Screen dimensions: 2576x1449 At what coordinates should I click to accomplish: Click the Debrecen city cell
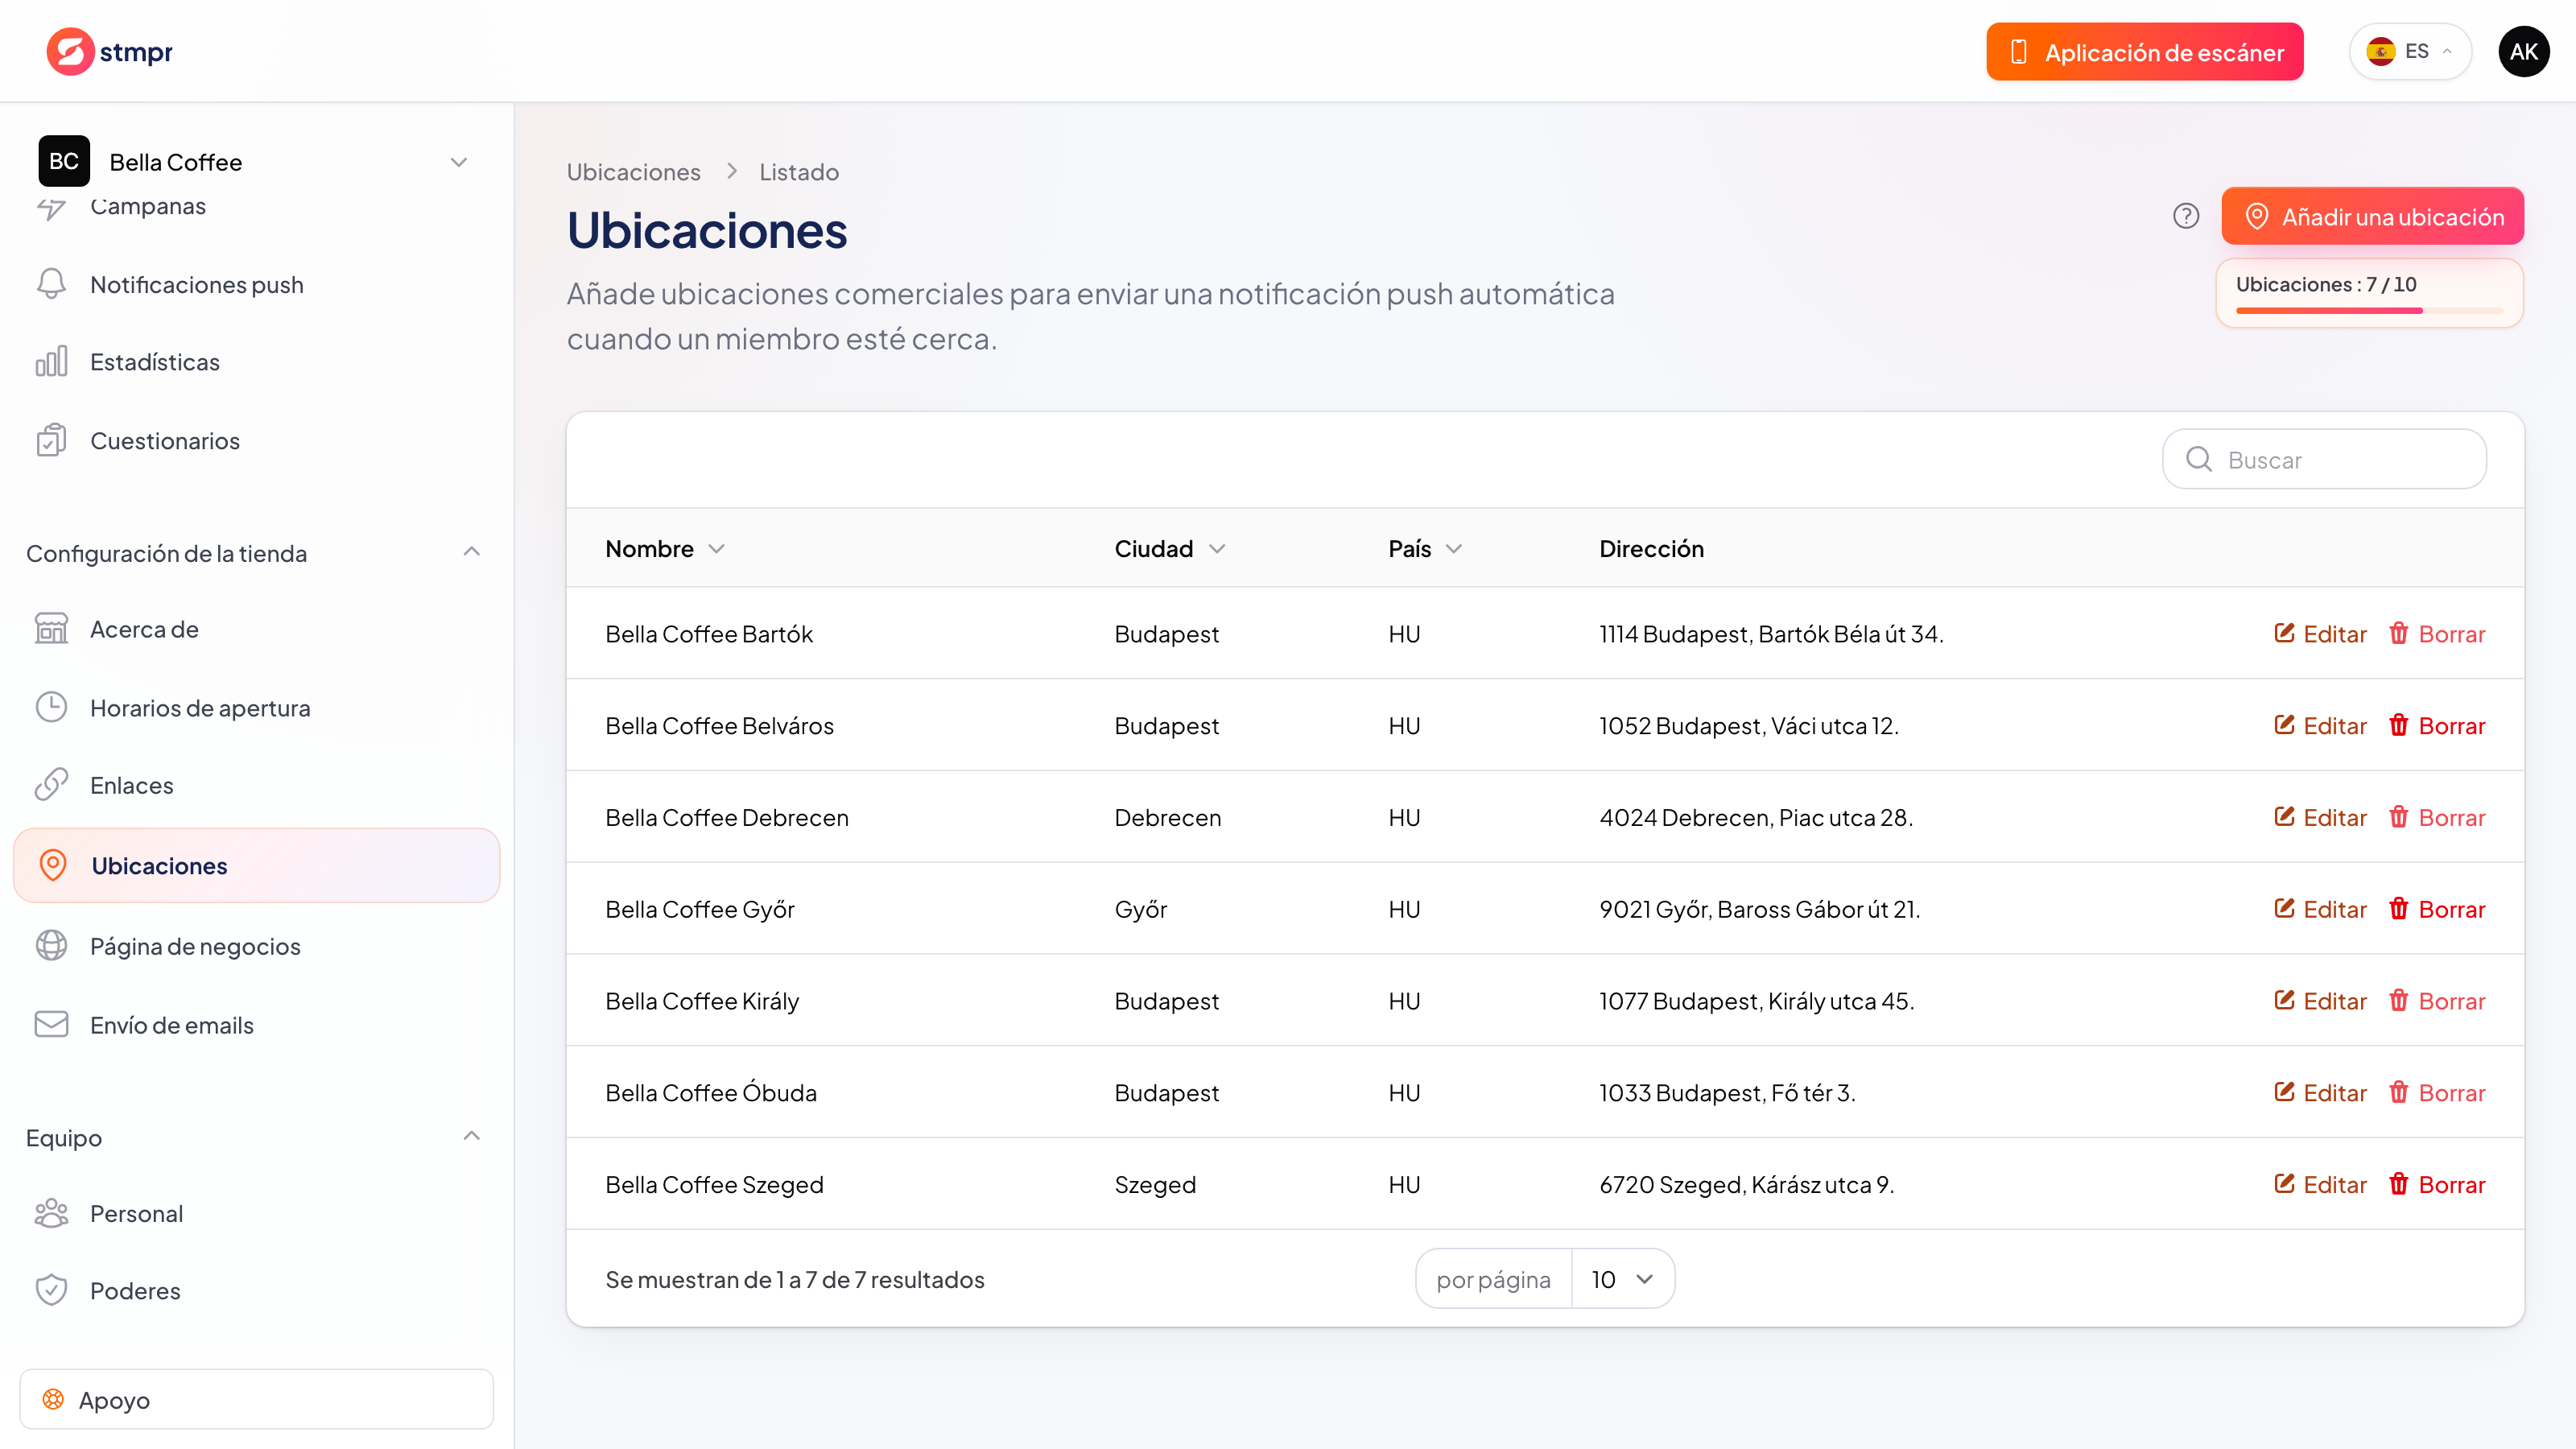pos(1167,817)
